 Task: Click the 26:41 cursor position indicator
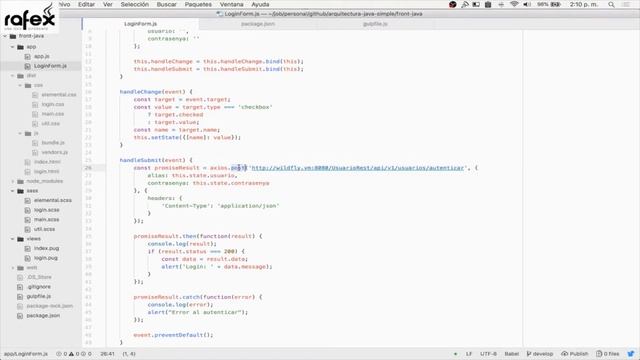coord(107,354)
